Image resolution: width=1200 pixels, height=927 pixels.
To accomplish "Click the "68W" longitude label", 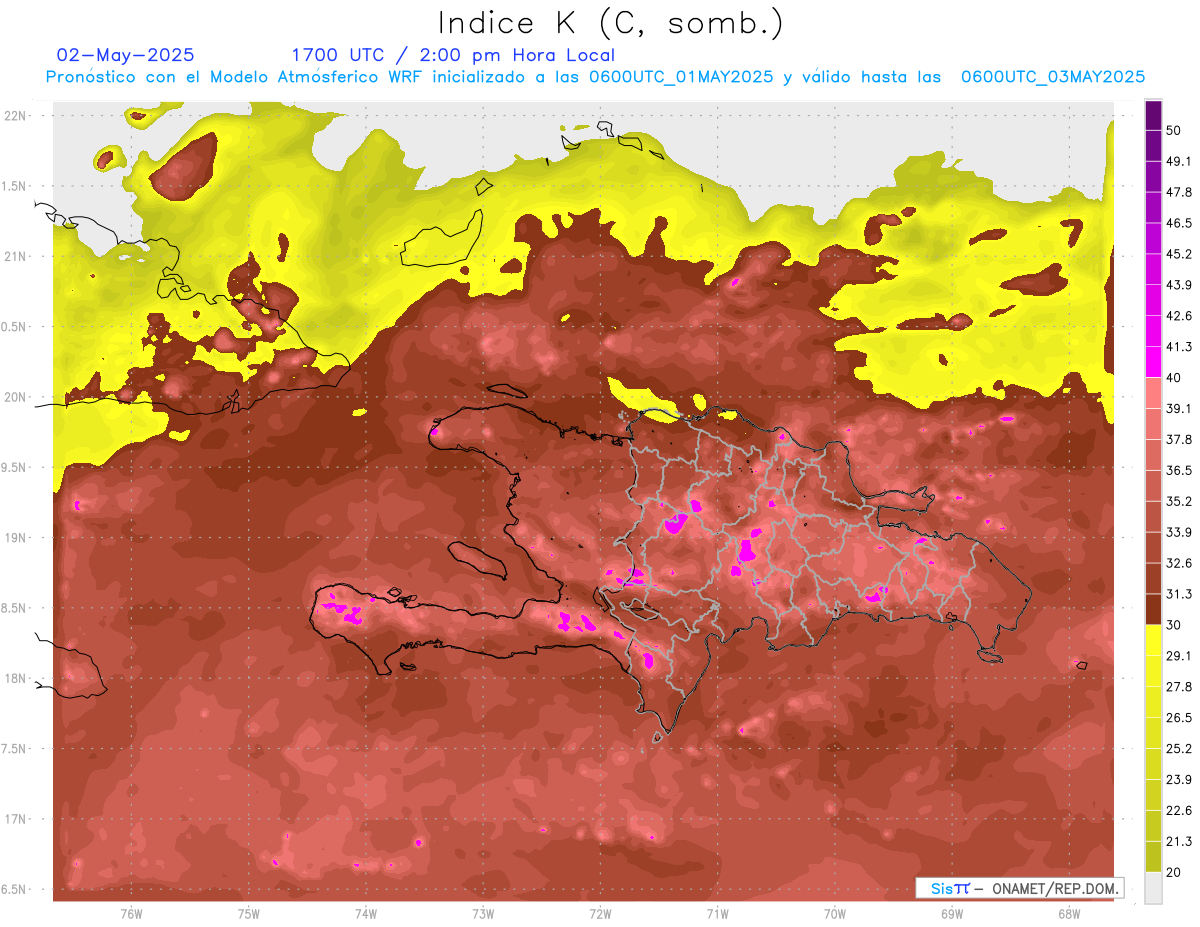I will tap(1069, 914).
